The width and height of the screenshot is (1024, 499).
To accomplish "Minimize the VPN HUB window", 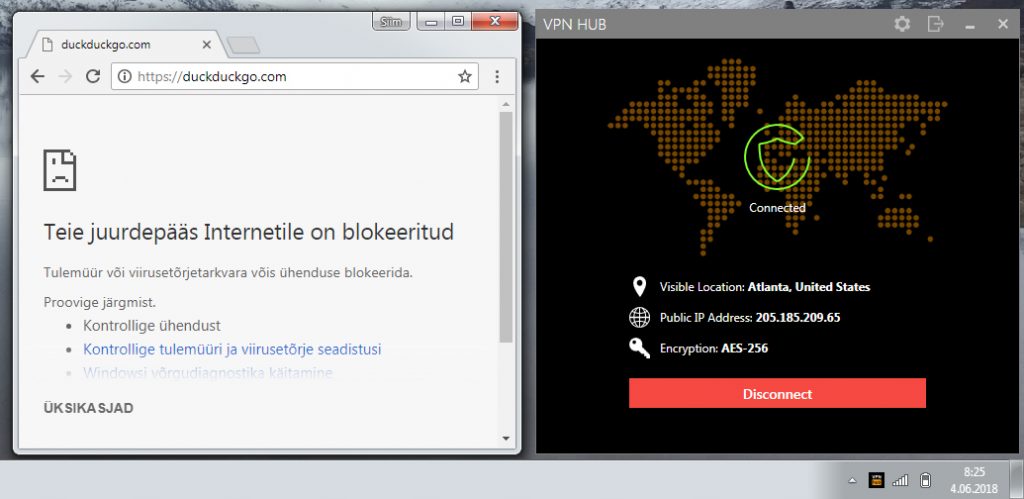I will coord(970,25).
